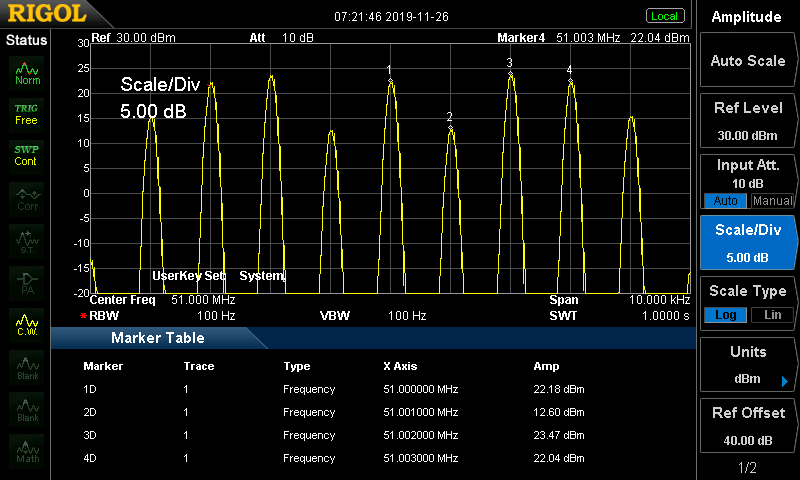Viewport: 800px width, 480px height.
Task: Switch Input Attenuation to Manual
Action: coord(771,201)
